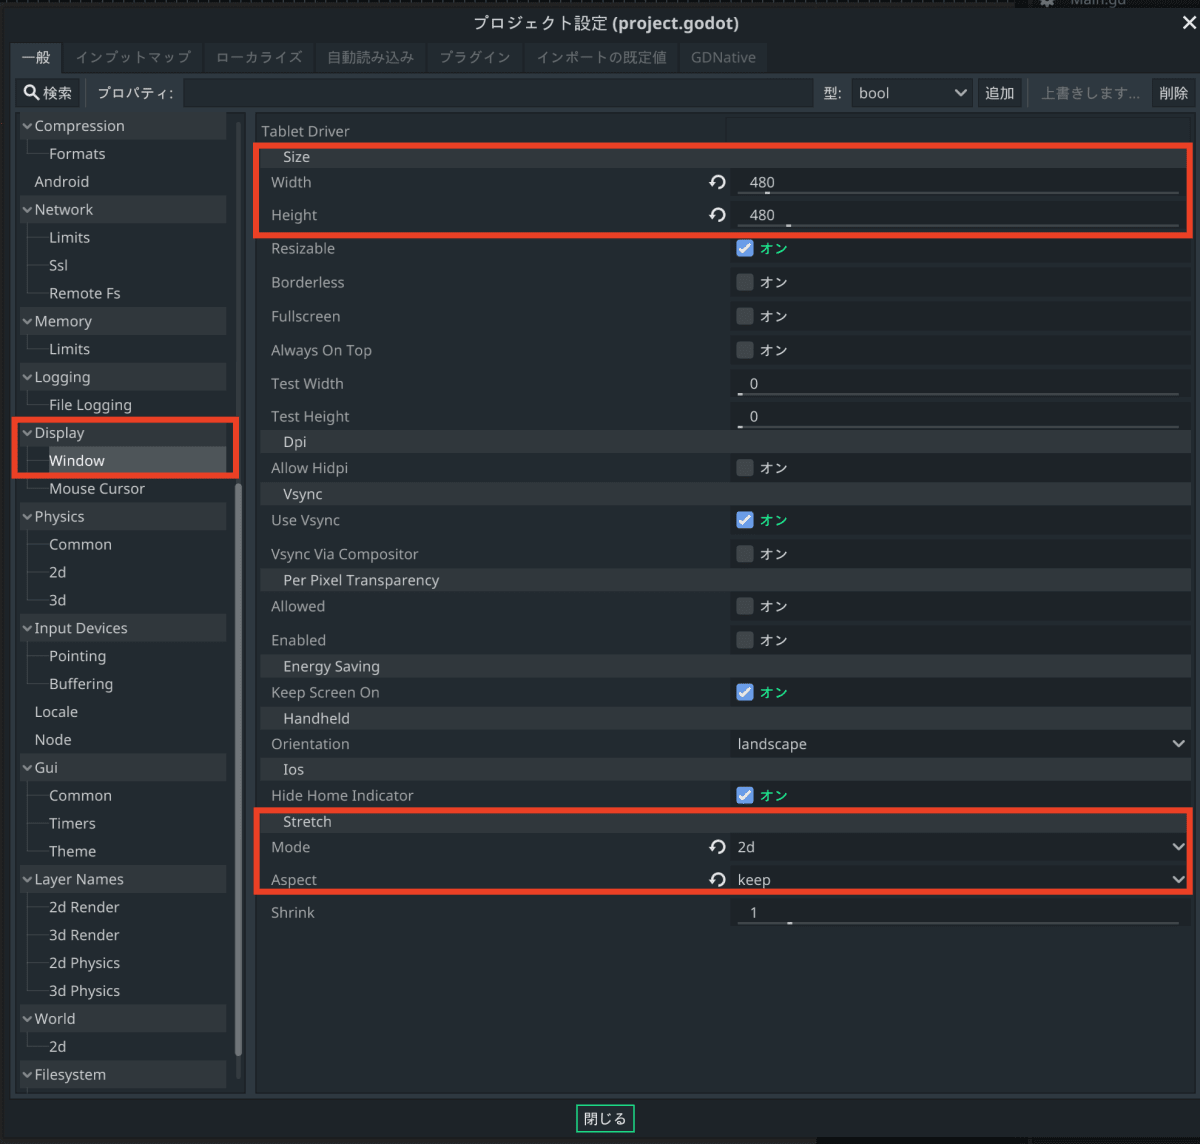
Task: Click the 追加 button
Action: coord(1000,93)
